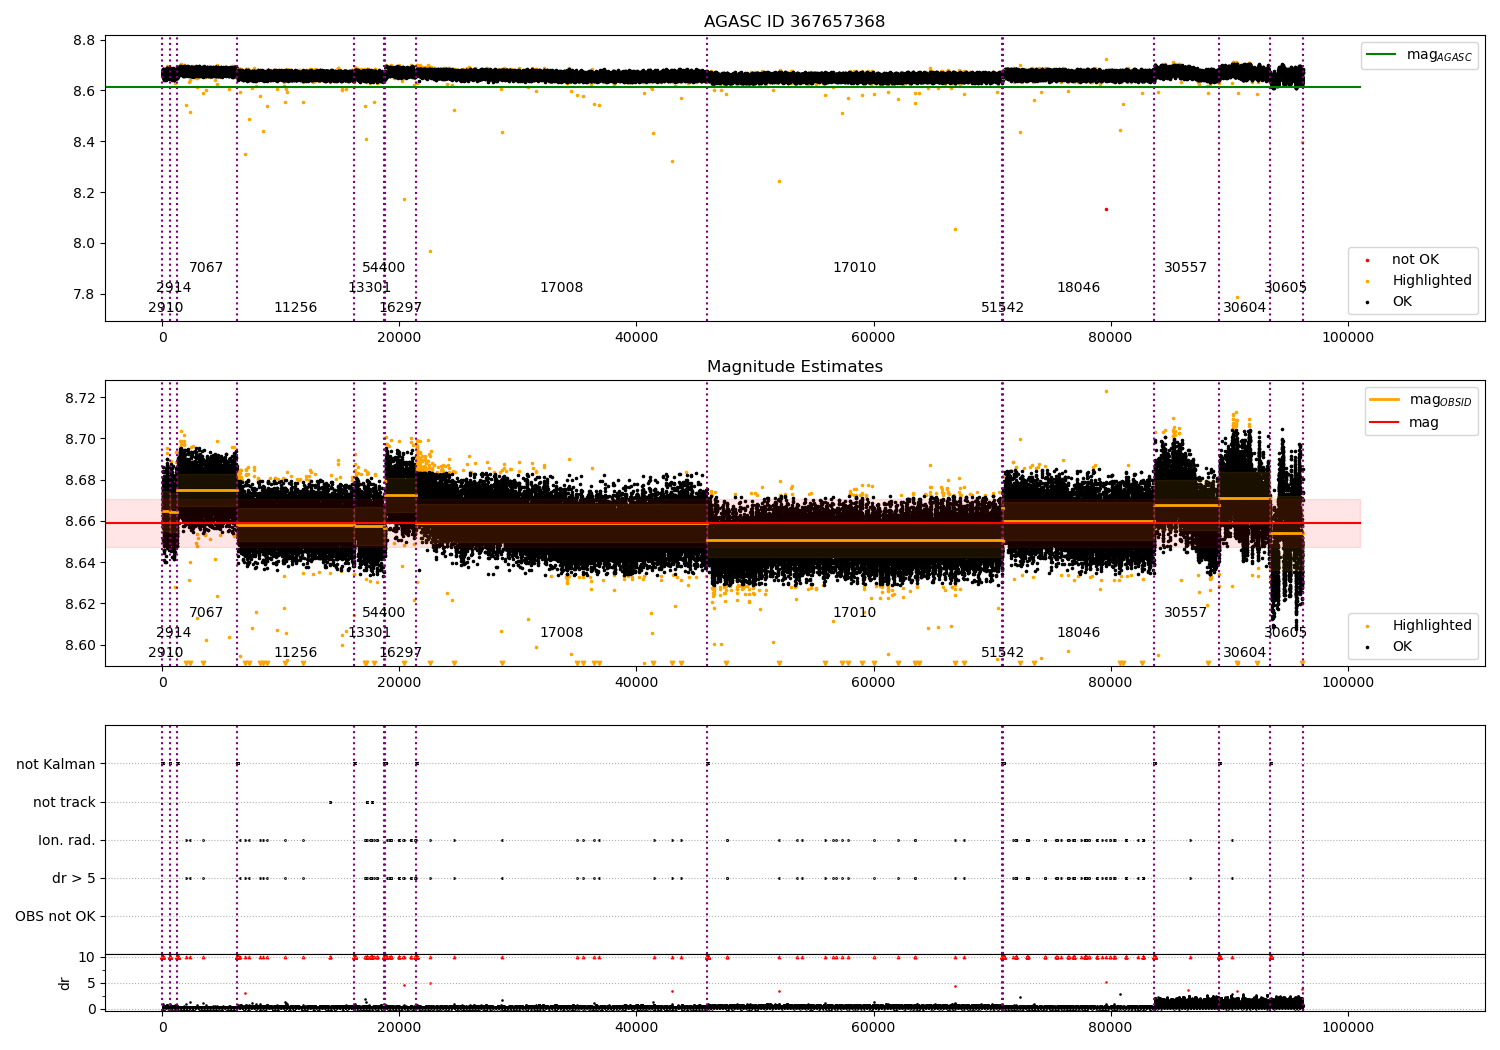Click the 20000 x-axis tick under middle plot
Image resolution: width=1500 pixels, height=1050 pixels.
pos(399,682)
